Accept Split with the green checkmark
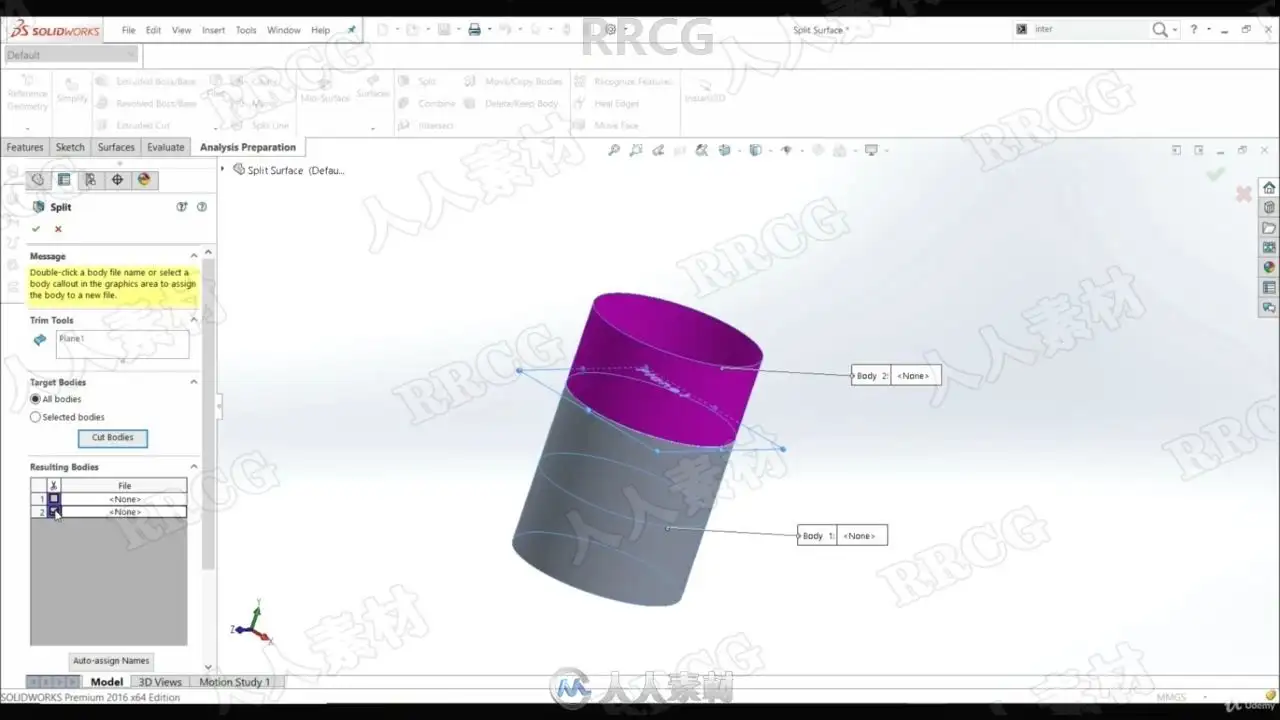 pos(36,229)
